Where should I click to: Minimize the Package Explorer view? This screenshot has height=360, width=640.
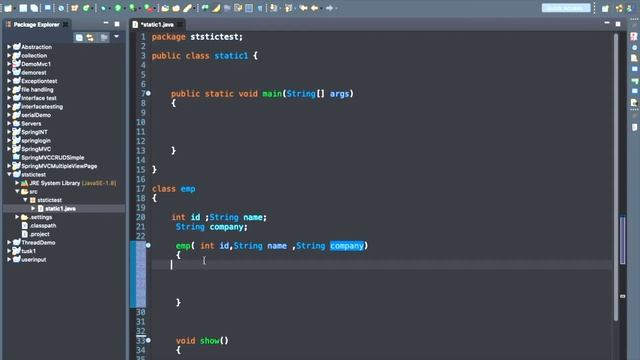(x=106, y=24)
